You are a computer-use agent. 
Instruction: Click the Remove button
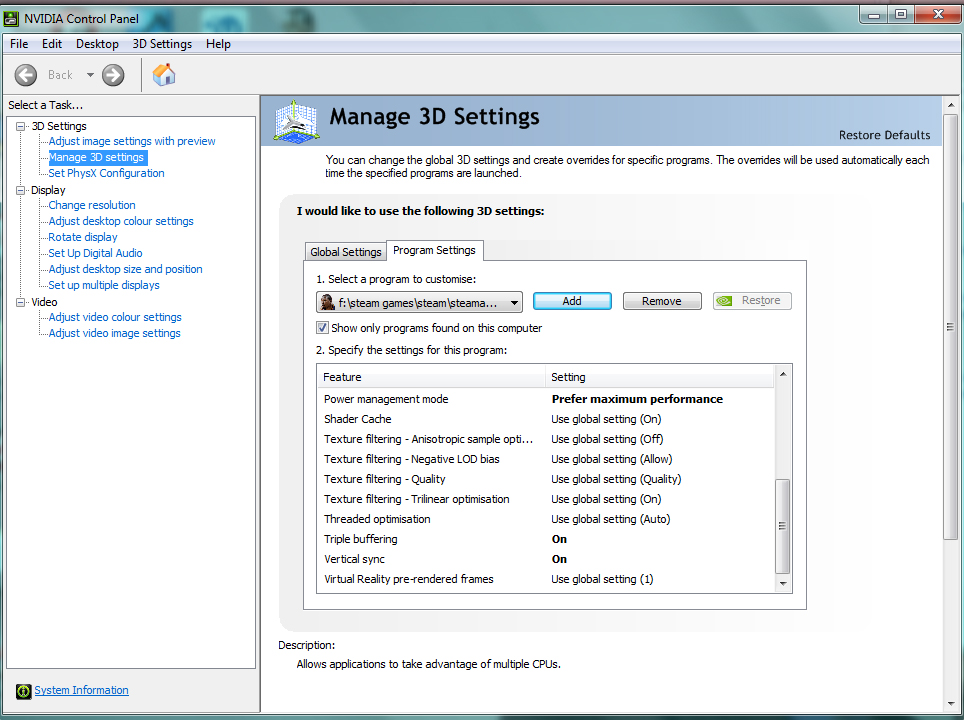[x=662, y=301]
